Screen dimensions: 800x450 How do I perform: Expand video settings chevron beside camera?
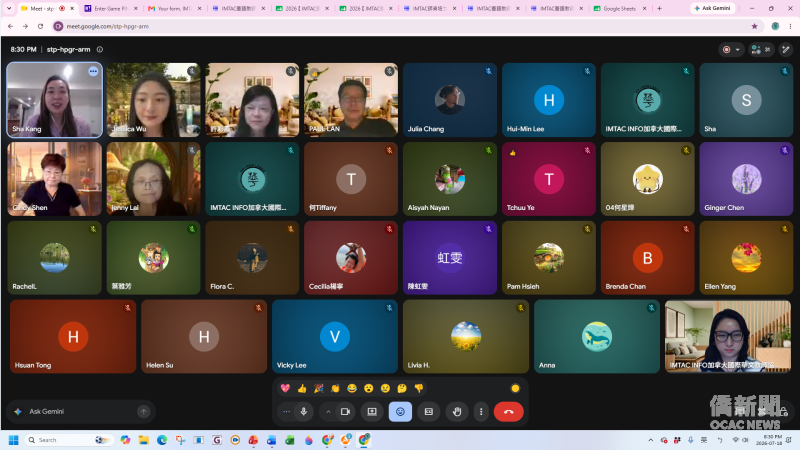(328, 412)
